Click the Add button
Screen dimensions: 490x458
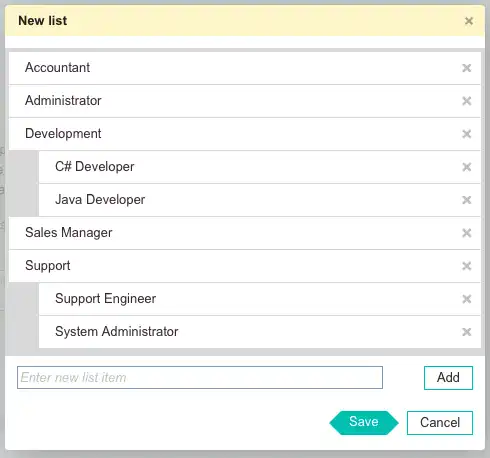tap(448, 378)
